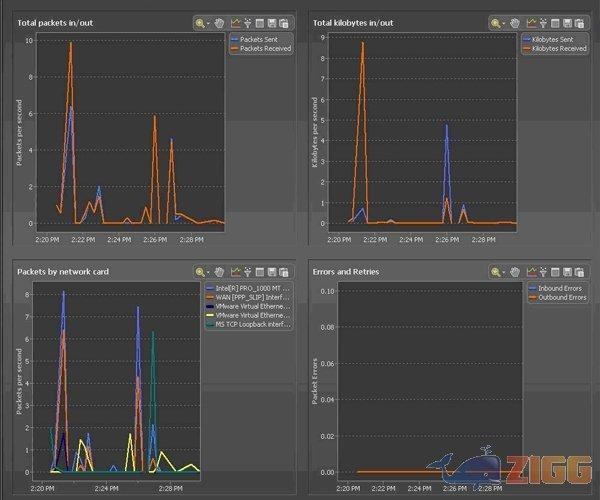Image resolution: width=600 pixels, height=500 pixels.
Task: Click blue Intel PRO_1000 MT legend color swatch
Action: coord(208,287)
